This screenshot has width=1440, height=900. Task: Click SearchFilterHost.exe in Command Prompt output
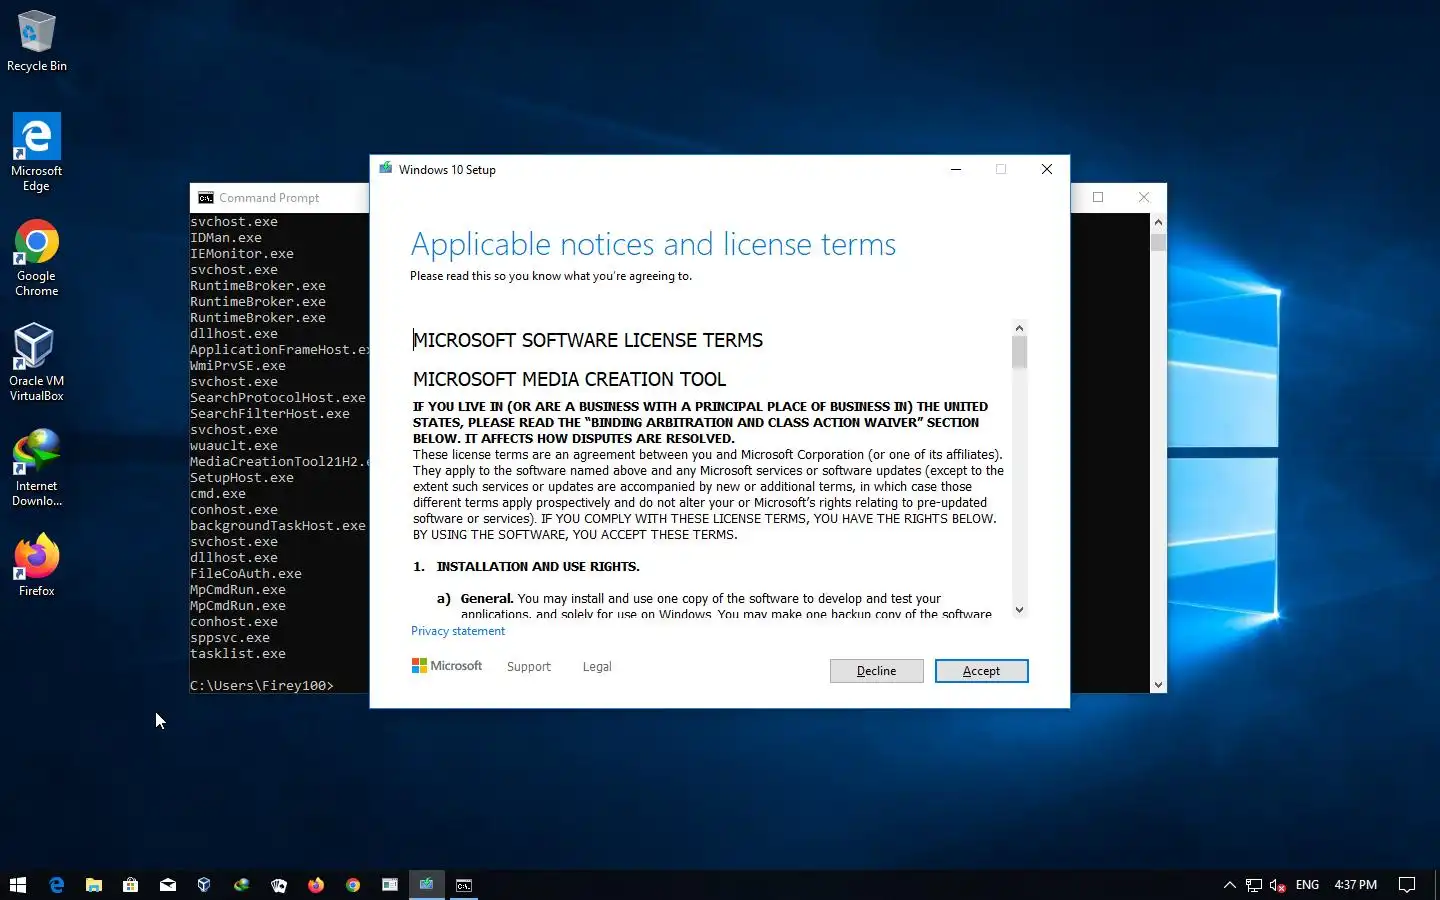click(x=270, y=413)
